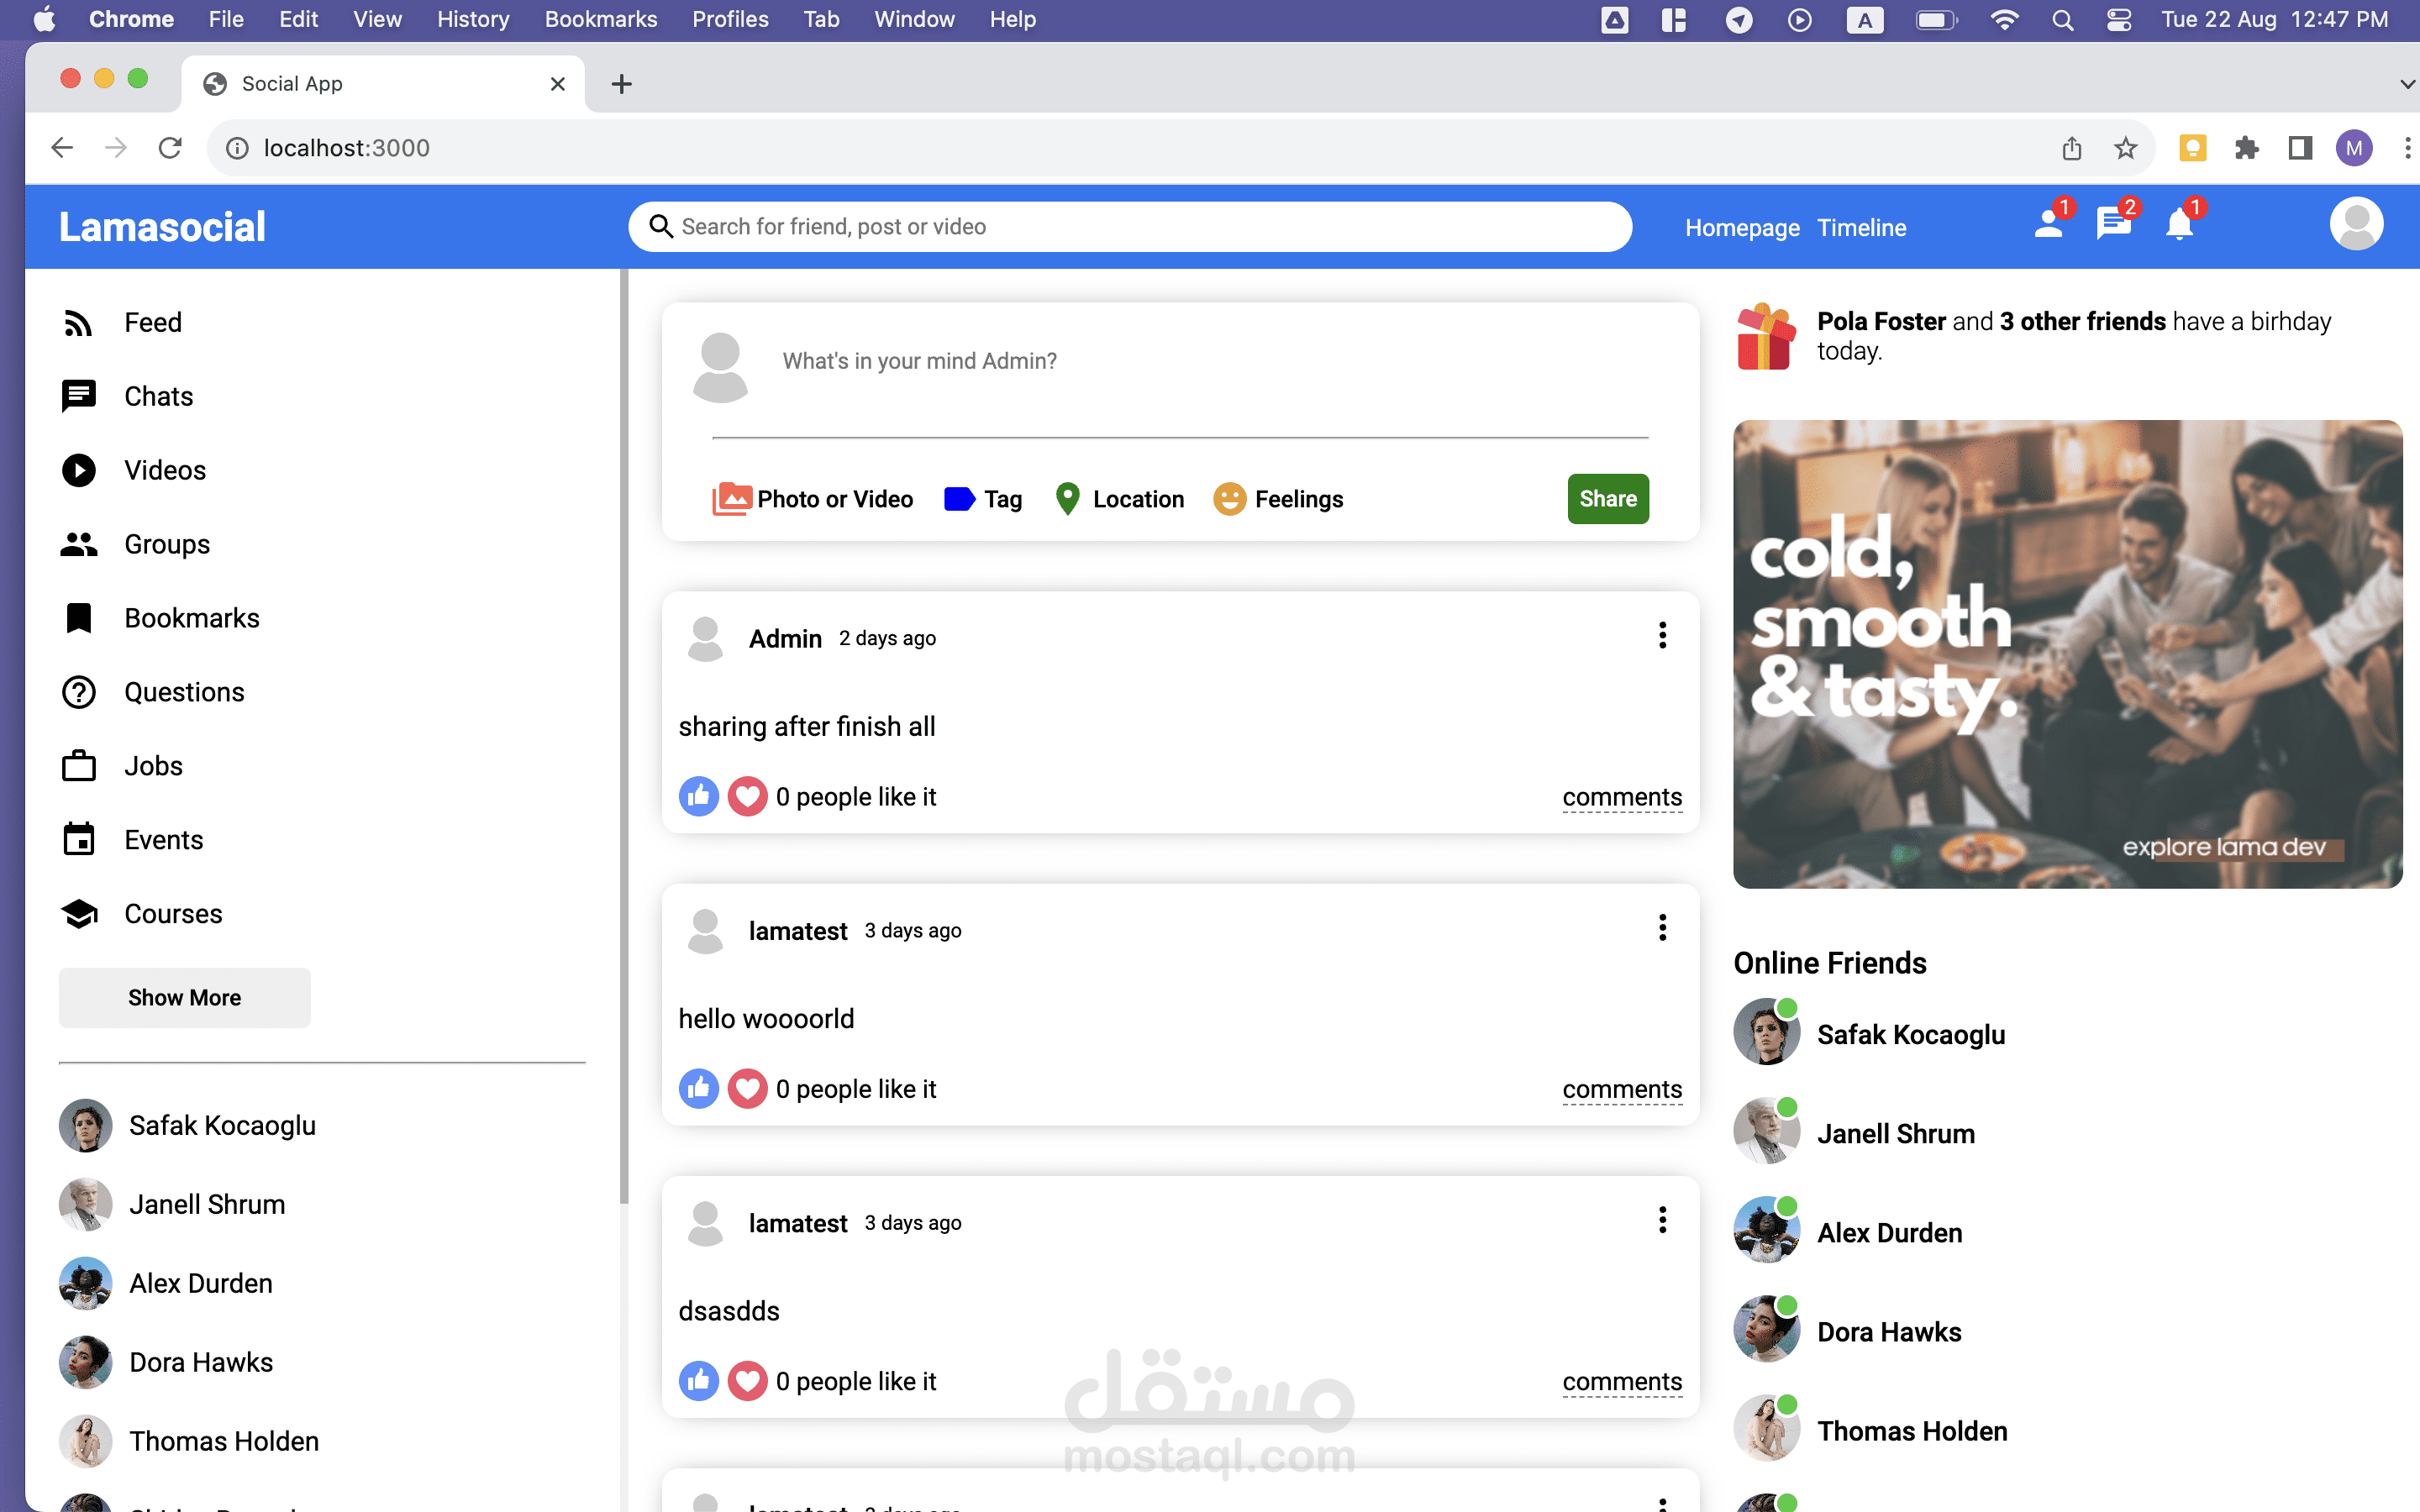
Task: Open a new Chrome tab
Action: [621, 84]
